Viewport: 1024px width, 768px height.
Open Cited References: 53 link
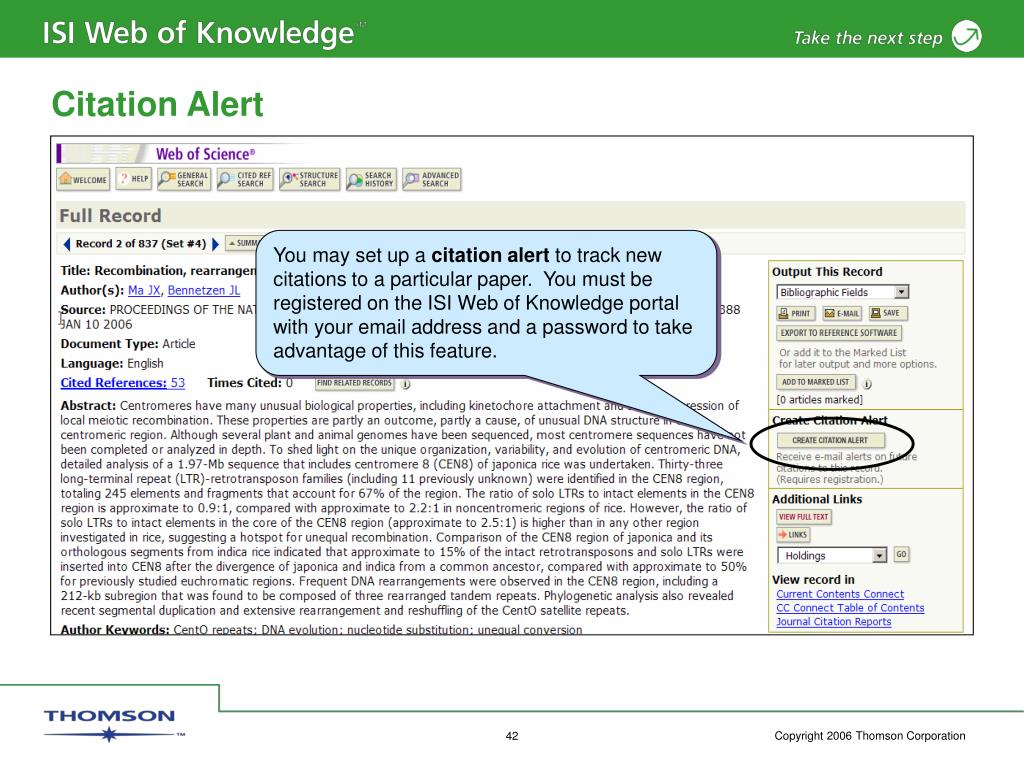(123, 383)
